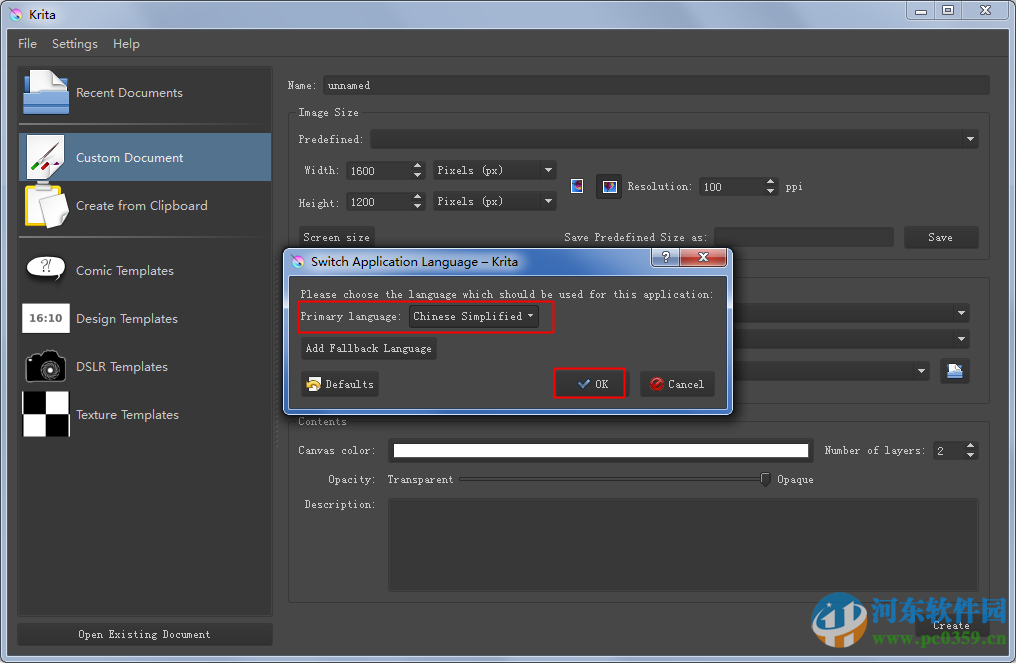Expand the profile dropdown beside the import icon
The height and width of the screenshot is (663, 1016).
coord(921,371)
